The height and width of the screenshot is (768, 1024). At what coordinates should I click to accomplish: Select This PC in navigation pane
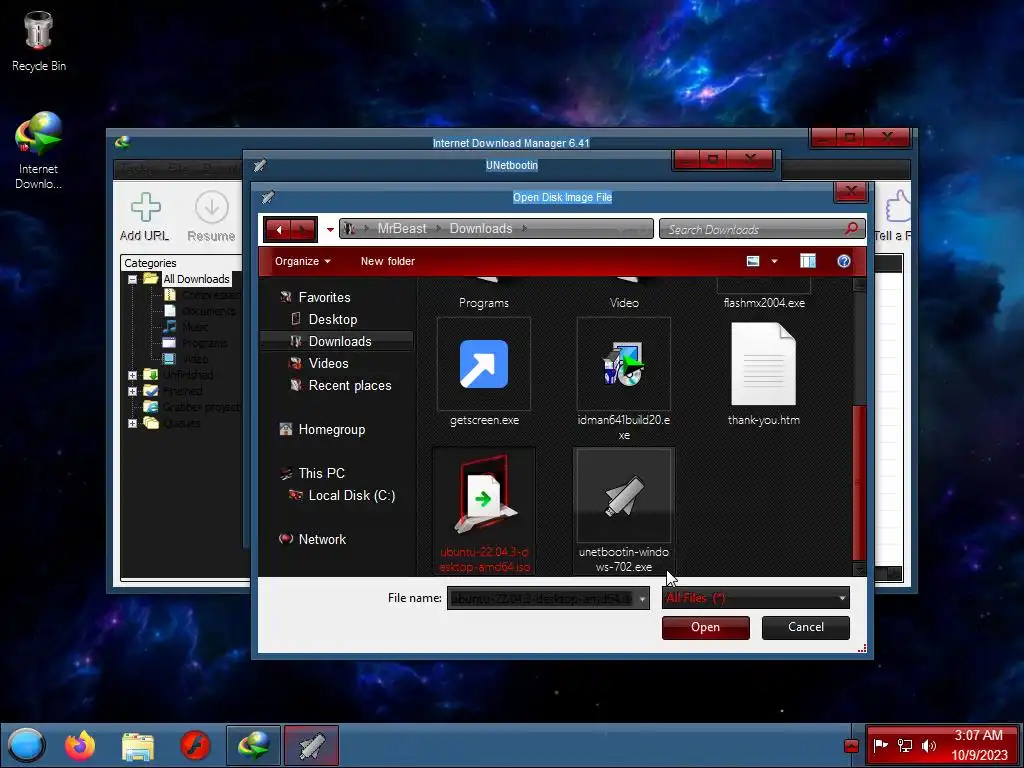point(321,473)
